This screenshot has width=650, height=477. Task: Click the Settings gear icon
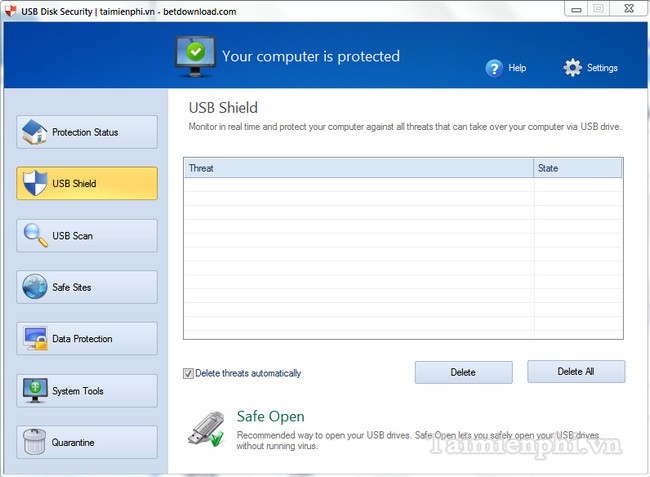tap(572, 68)
